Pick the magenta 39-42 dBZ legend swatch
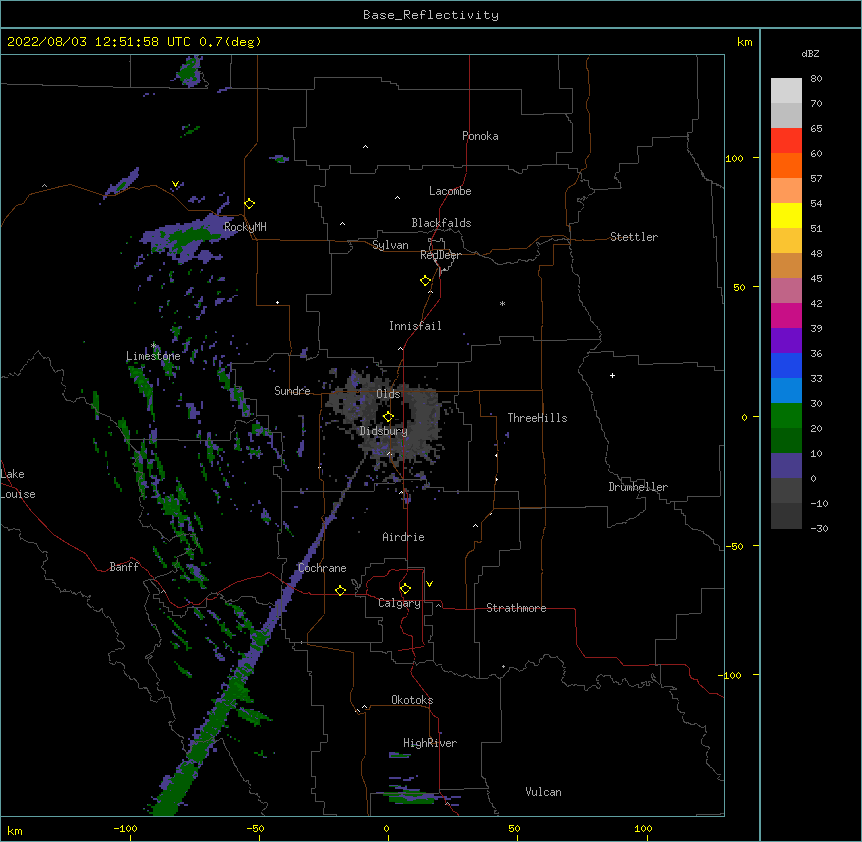The width and height of the screenshot is (862, 842). (x=786, y=315)
